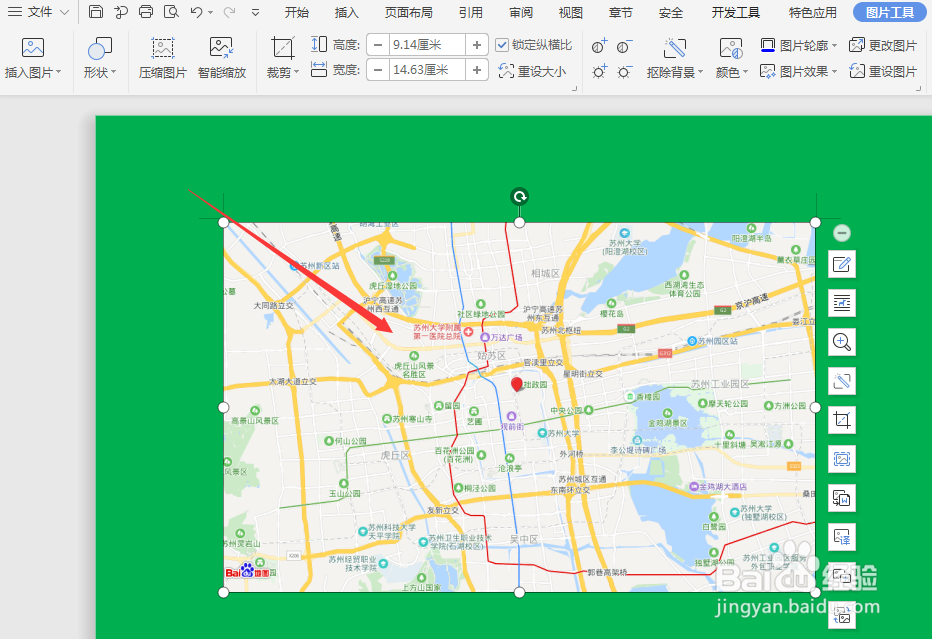Expand the 抠除背景 dropdown arrow

[x=700, y=73]
